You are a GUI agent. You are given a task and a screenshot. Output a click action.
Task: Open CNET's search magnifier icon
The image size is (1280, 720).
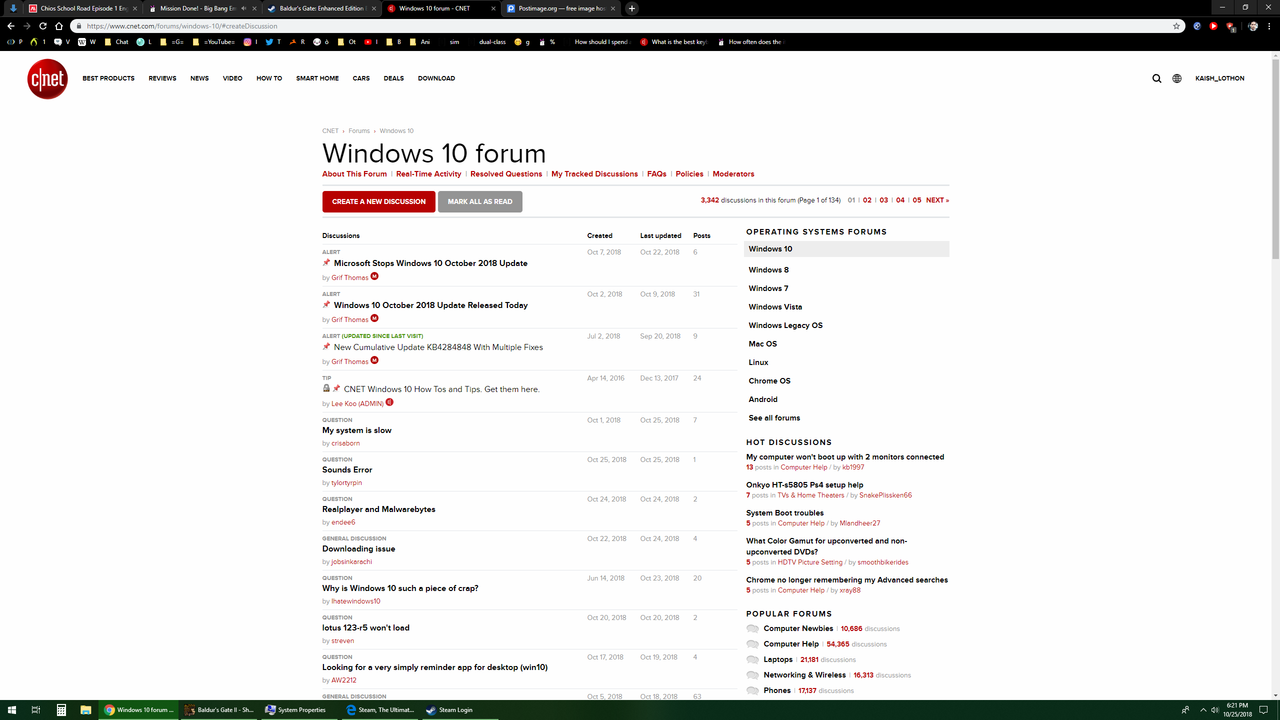point(1156,78)
